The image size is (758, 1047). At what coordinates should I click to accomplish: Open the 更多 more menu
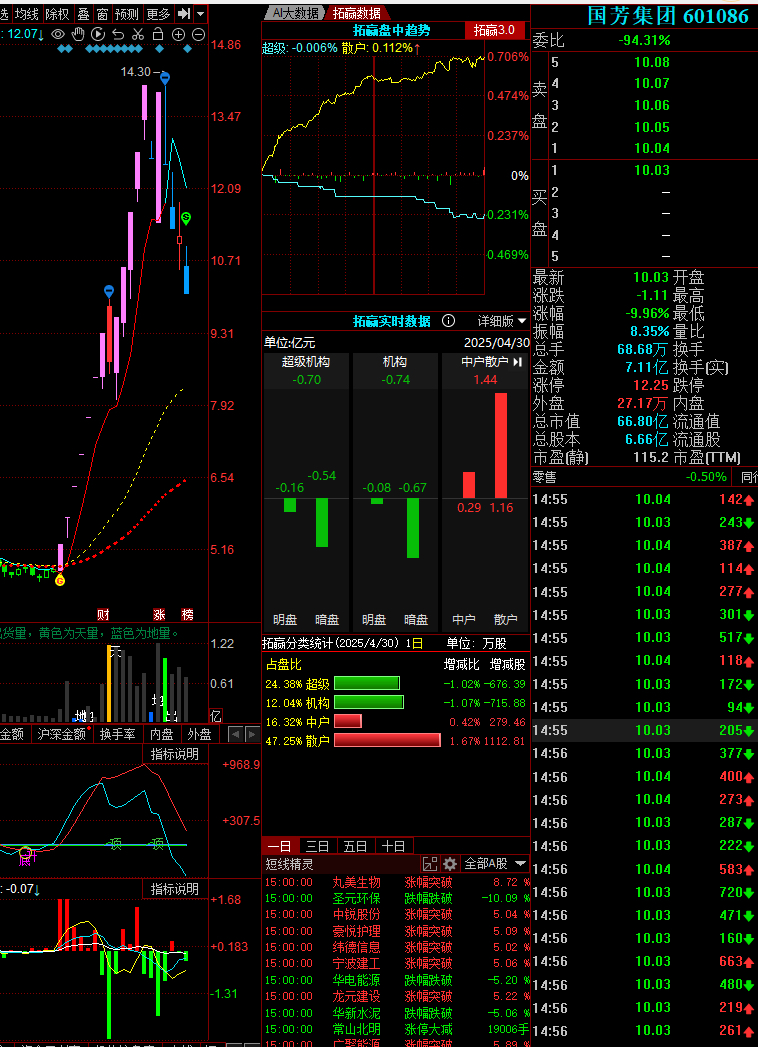point(158,13)
